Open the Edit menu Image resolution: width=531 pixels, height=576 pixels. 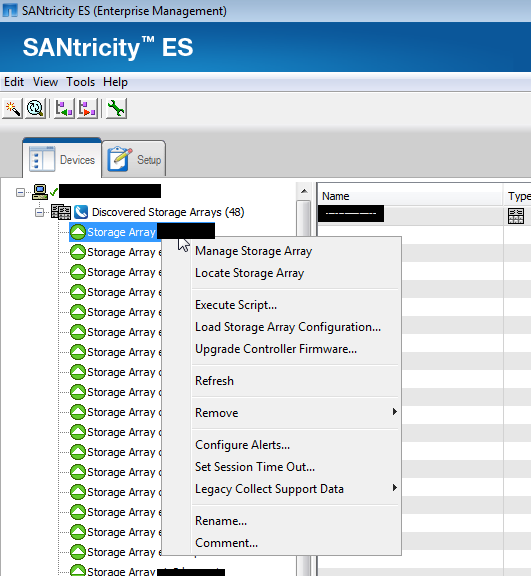[x=14, y=82]
